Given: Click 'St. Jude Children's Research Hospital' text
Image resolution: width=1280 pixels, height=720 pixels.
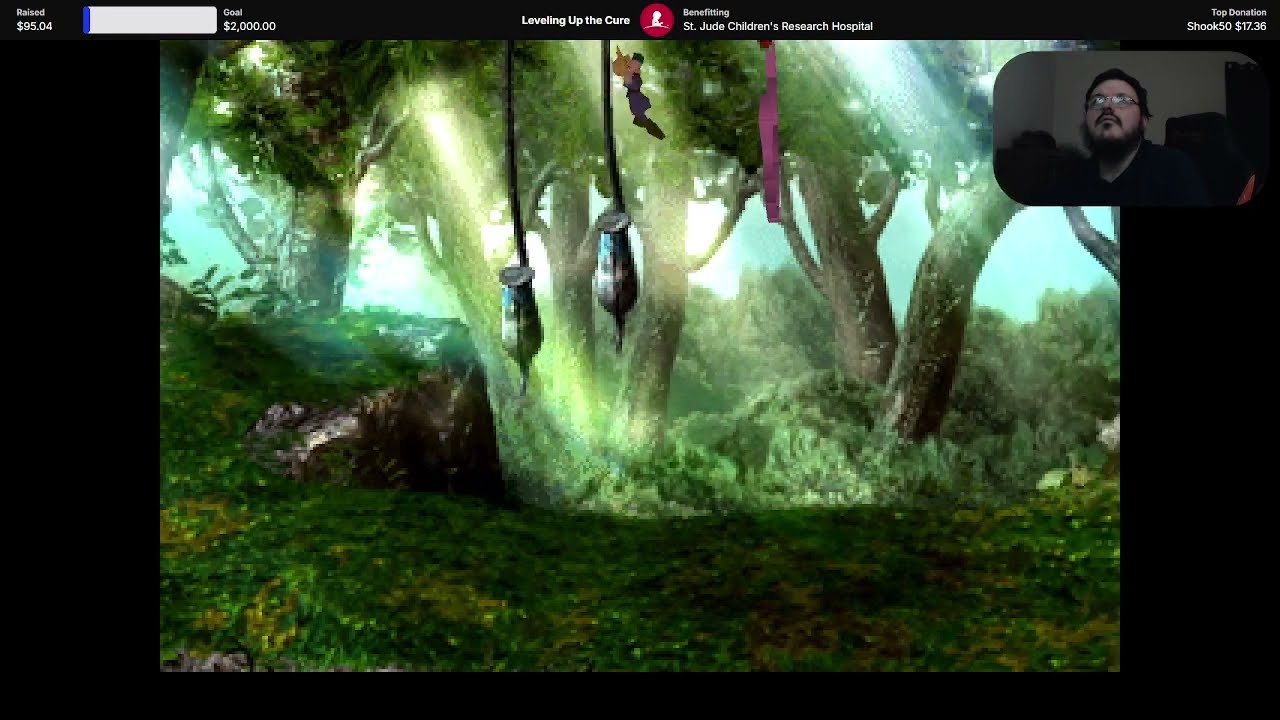Looking at the screenshot, I should coord(778,26).
